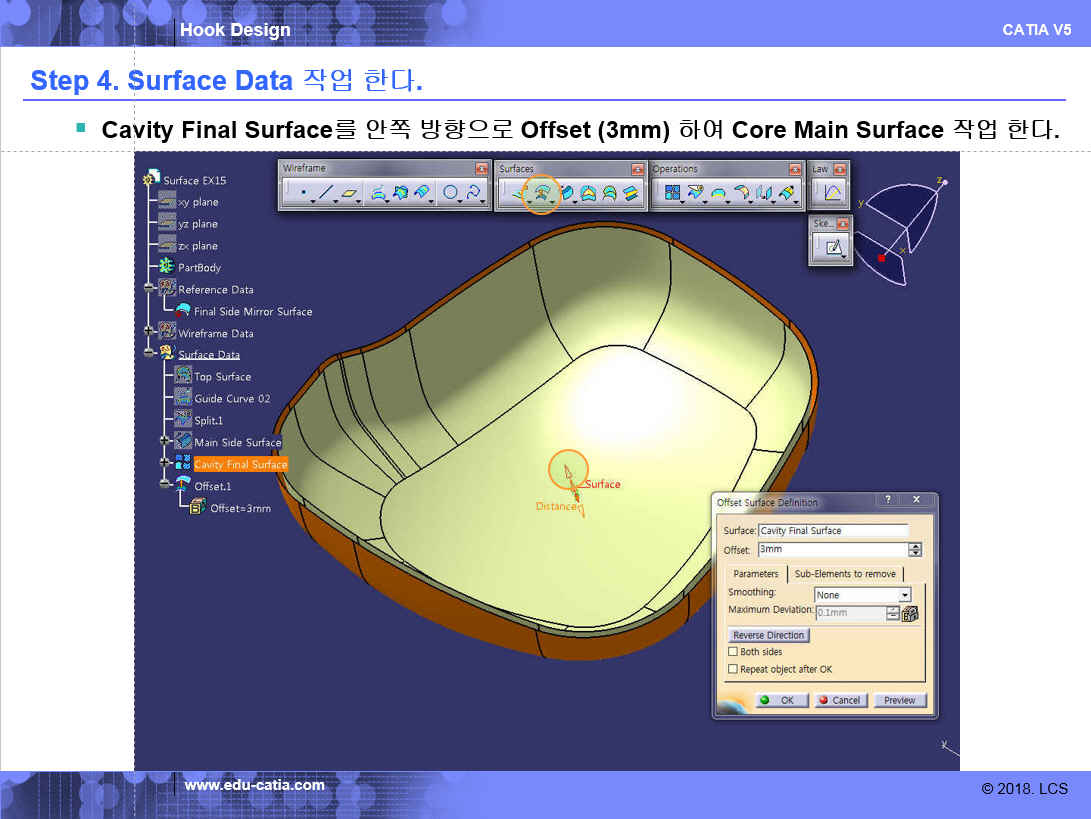Click the Circle tool in Wireframe toolbar
This screenshot has width=1091, height=819.
(451, 193)
